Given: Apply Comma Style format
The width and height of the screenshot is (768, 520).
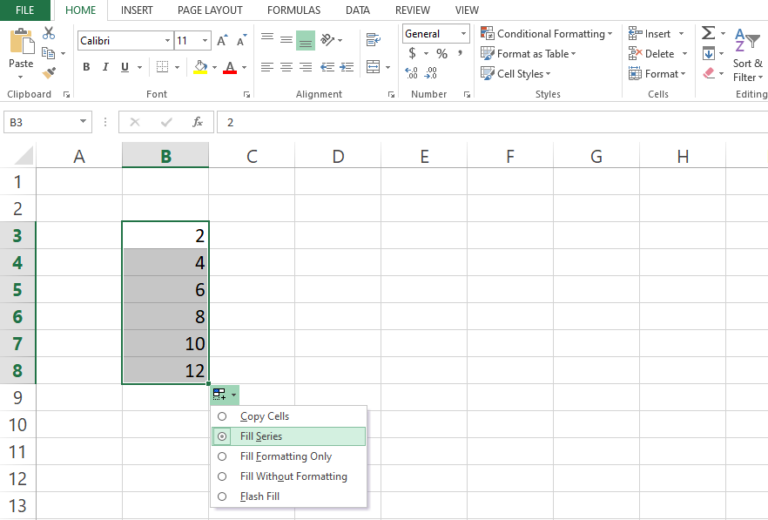Looking at the screenshot, I should click(x=460, y=53).
